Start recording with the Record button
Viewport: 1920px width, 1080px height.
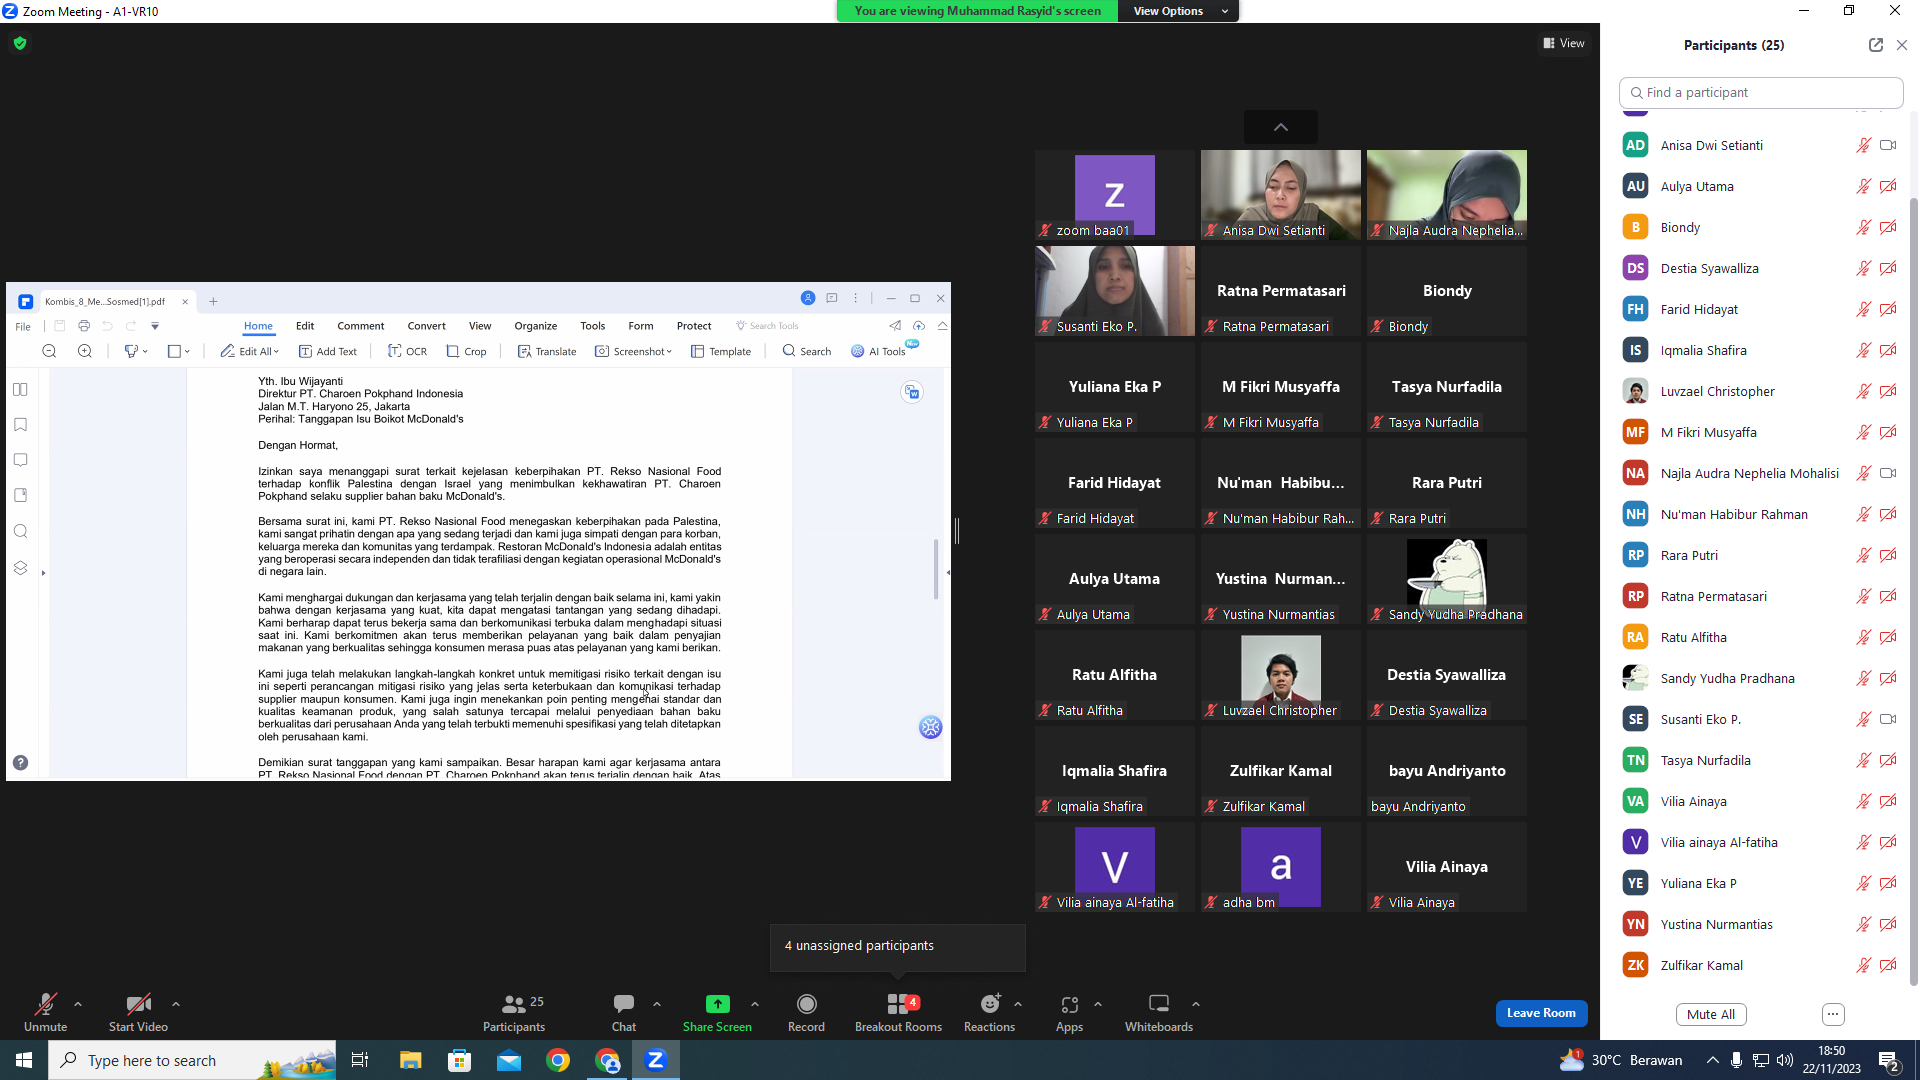coord(806,1012)
